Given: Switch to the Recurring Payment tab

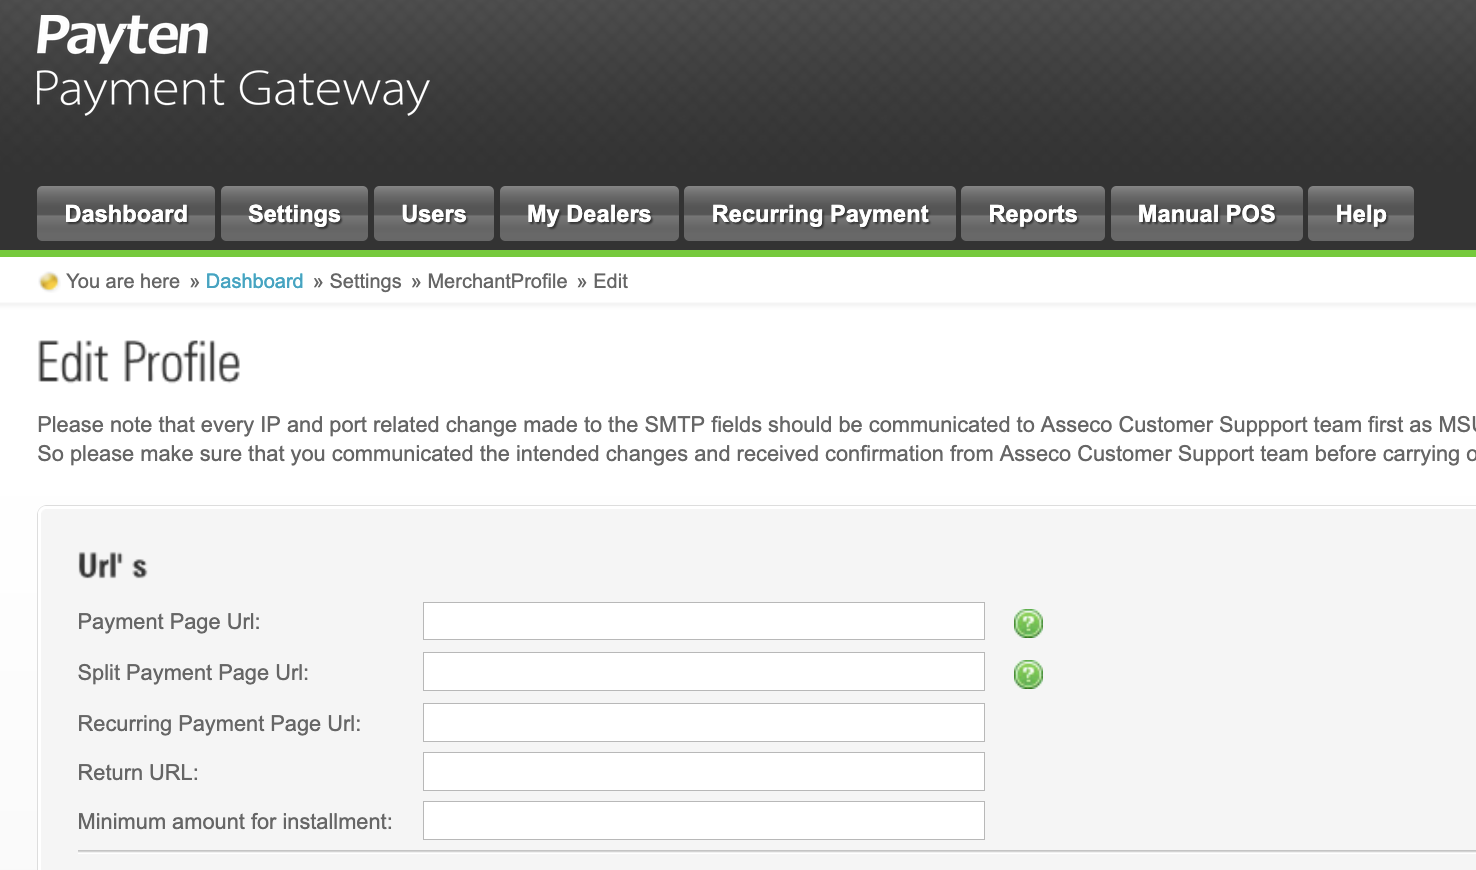Looking at the screenshot, I should coord(820,214).
